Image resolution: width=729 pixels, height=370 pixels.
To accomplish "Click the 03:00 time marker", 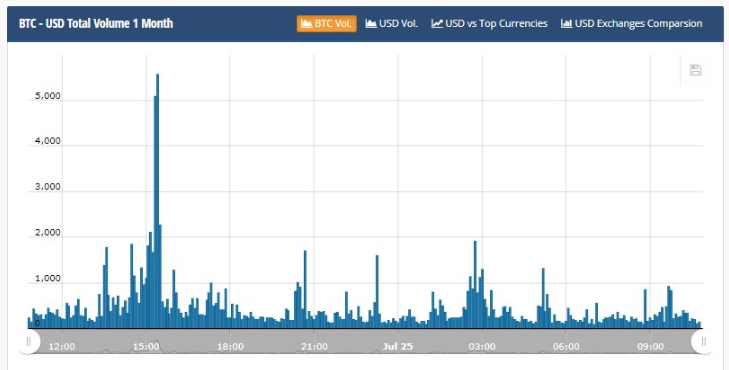I will point(482,347).
